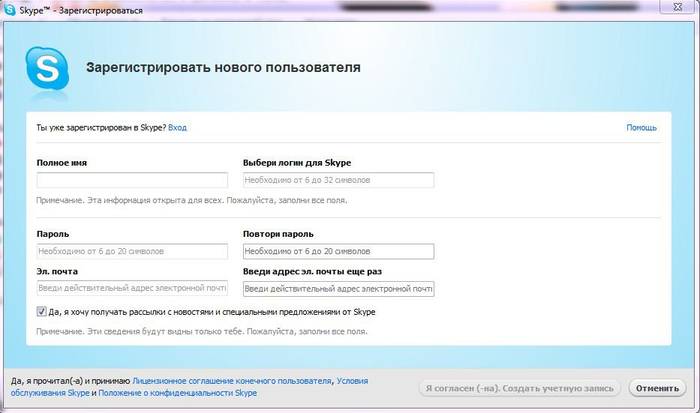
Task: Uncheck the Skype newsletter subscription checkbox
Action: point(41,312)
